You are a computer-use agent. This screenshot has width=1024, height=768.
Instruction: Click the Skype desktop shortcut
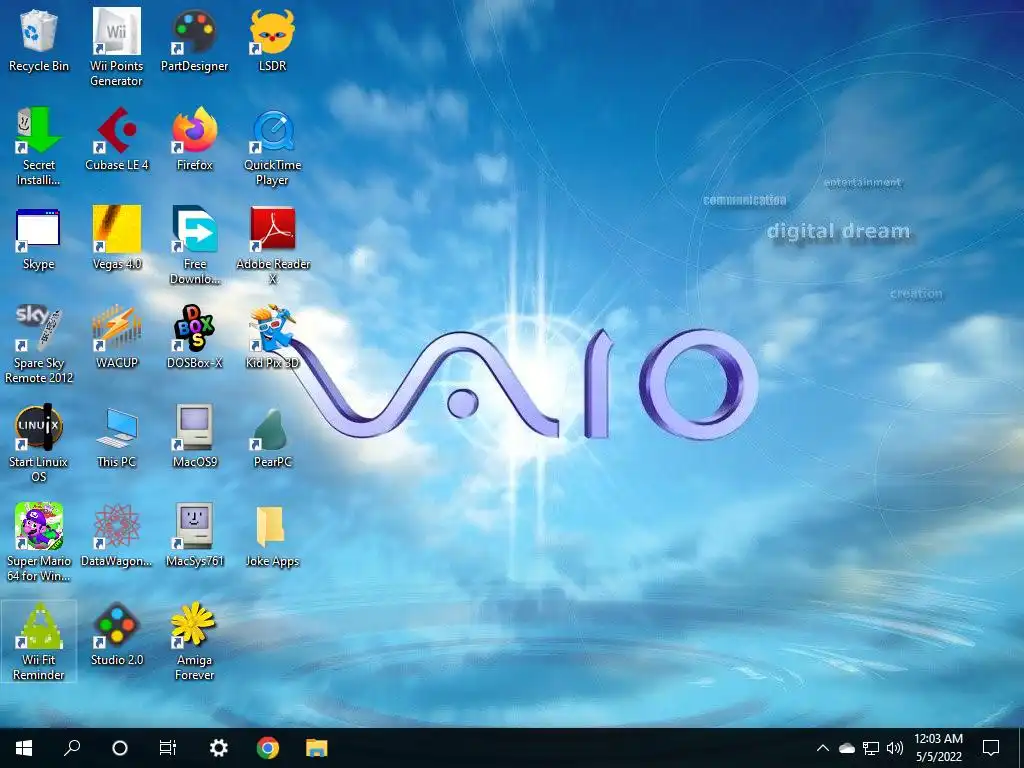pyautogui.click(x=39, y=230)
